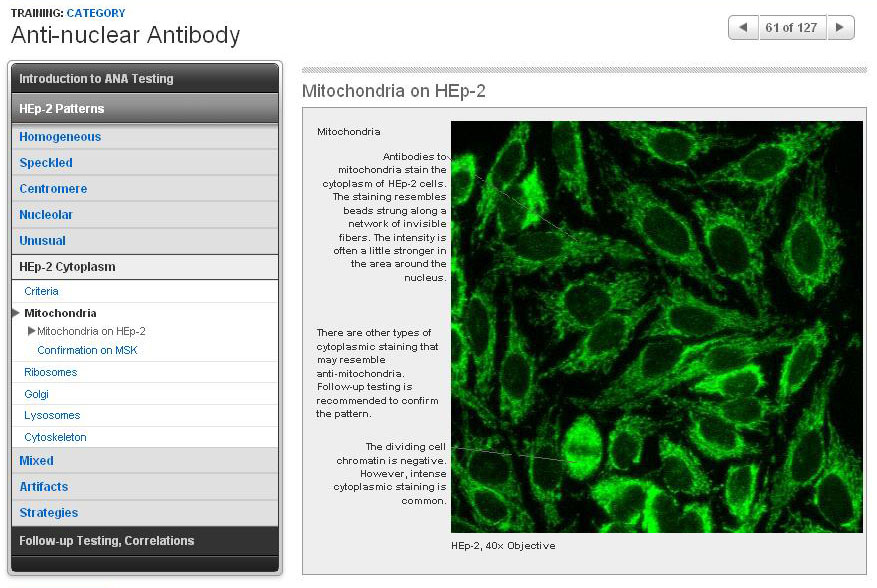Open the Nucleolar pattern
The height and width of the screenshot is (588, 877).
pos(46,215)
